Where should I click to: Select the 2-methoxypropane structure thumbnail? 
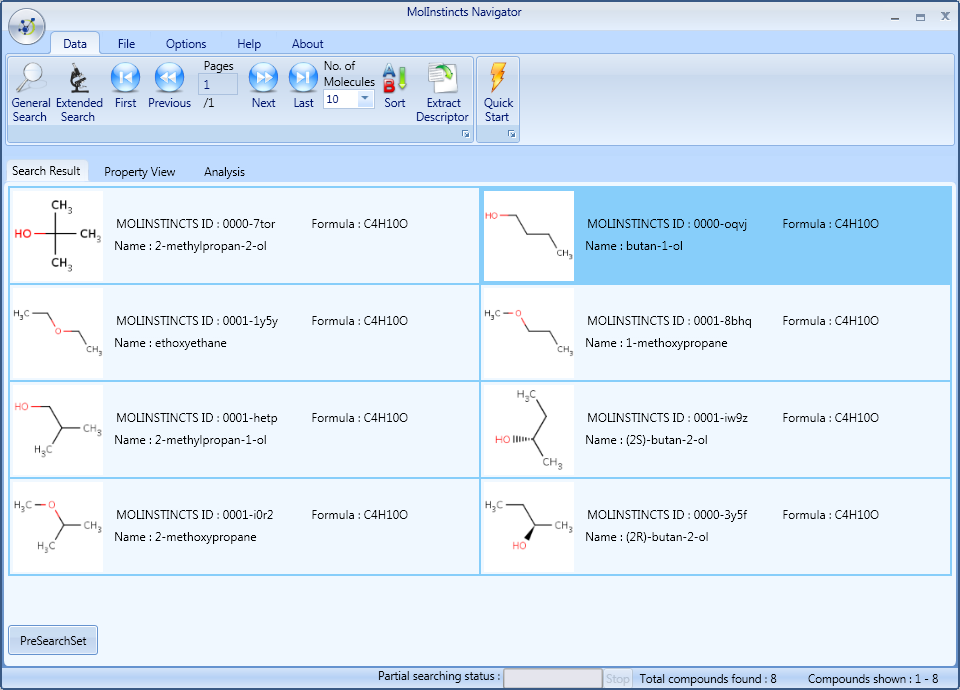(58, 527)
